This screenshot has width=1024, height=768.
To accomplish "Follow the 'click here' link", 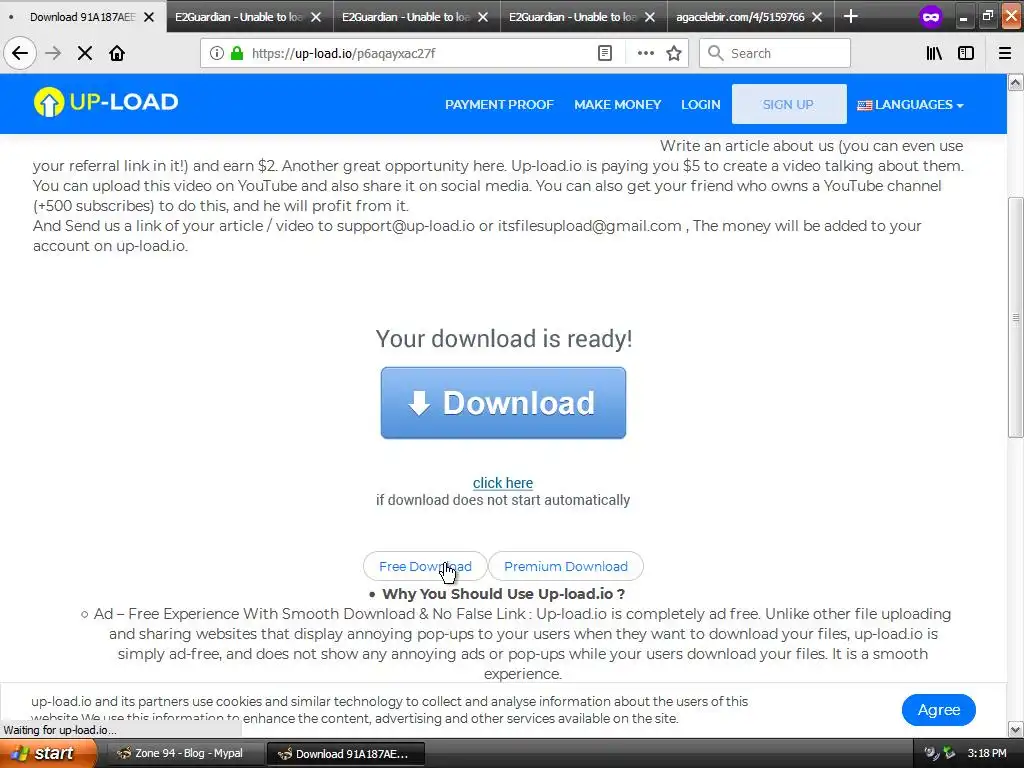I will [503, 483].
